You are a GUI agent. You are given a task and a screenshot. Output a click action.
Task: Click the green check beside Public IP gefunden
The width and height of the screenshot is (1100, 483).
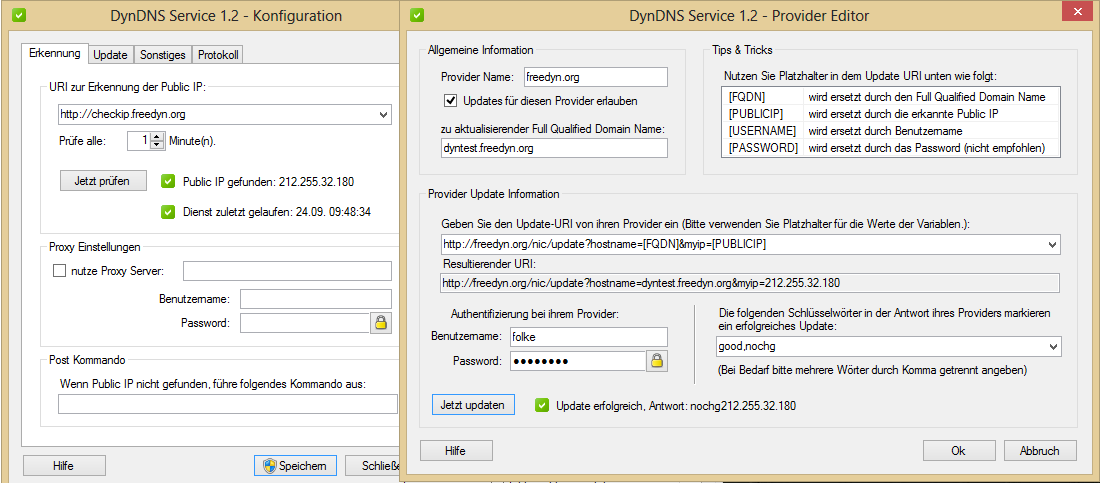tap(168, 182)
